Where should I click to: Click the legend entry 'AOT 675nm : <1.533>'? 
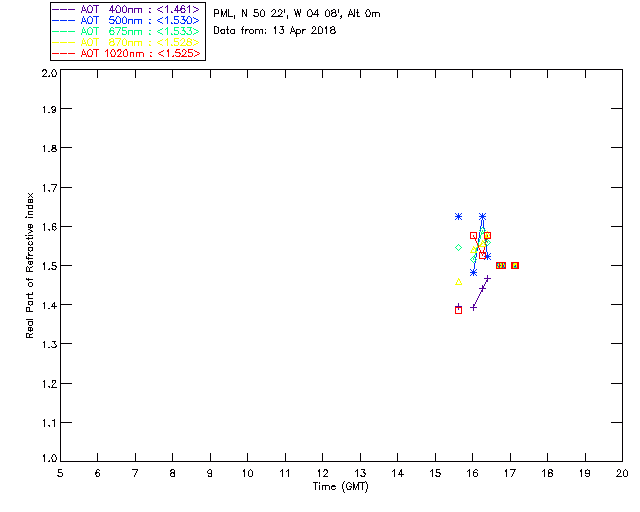(x=126, y=31)
